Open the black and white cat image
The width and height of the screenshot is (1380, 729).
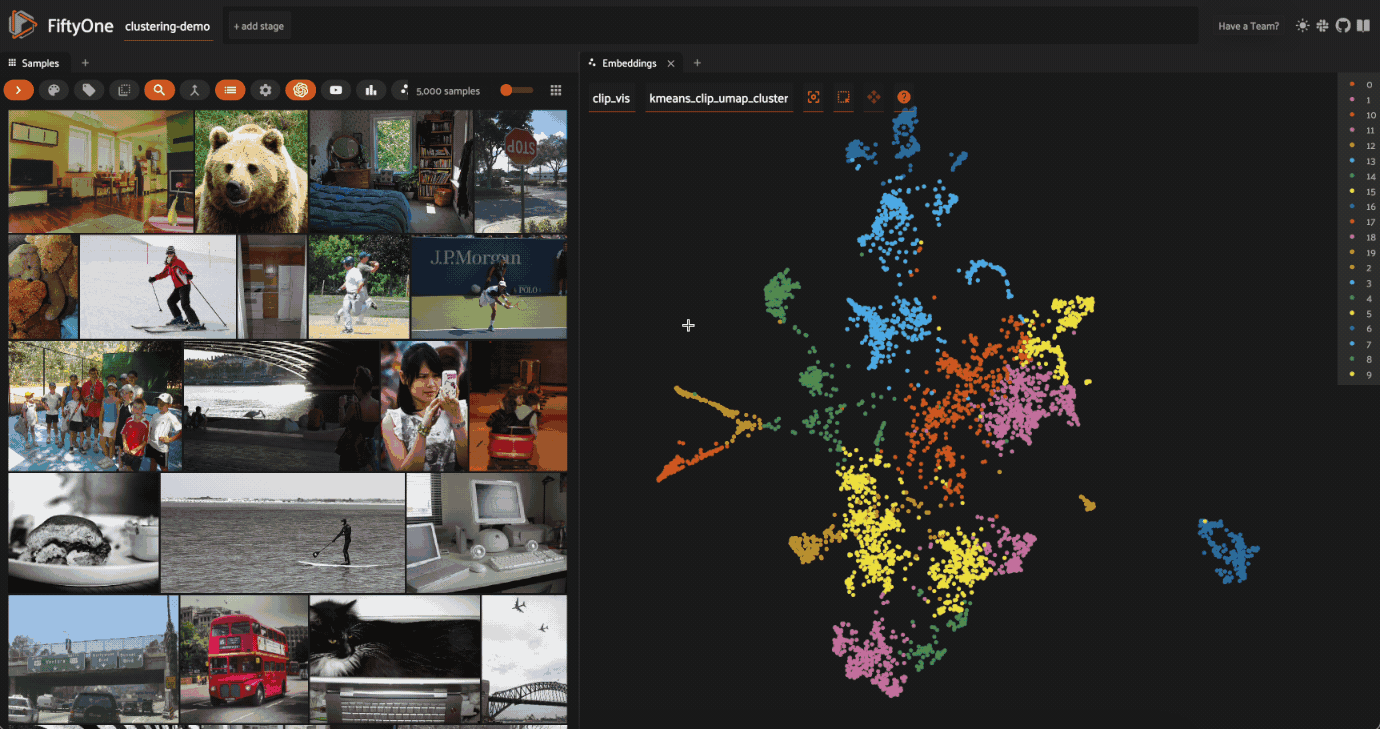395,658
